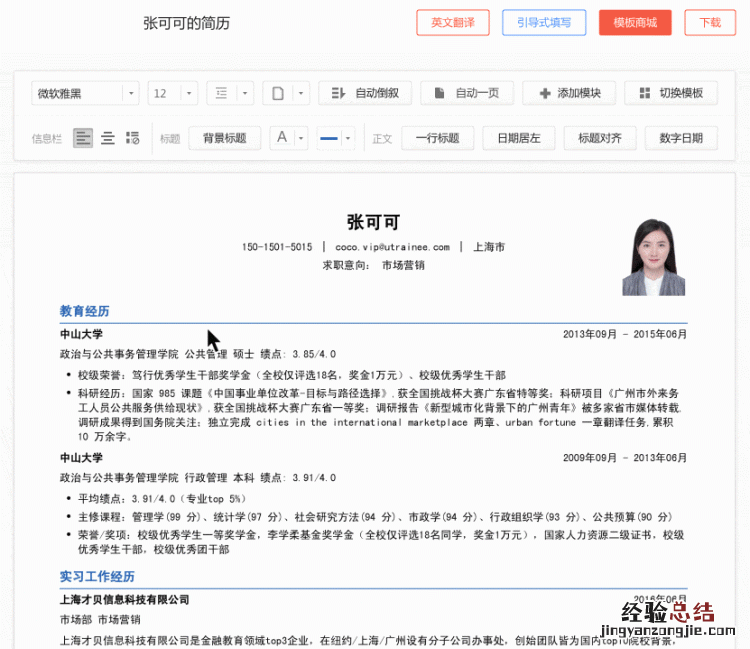Expand the line spacing dropdown arrow

click(244, 93)
